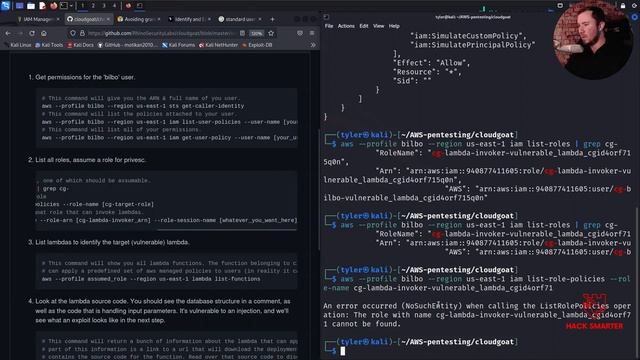This screenshot has height=360, width=640.
Task: Open the file manager panel icon
Action: coord(31,6)
